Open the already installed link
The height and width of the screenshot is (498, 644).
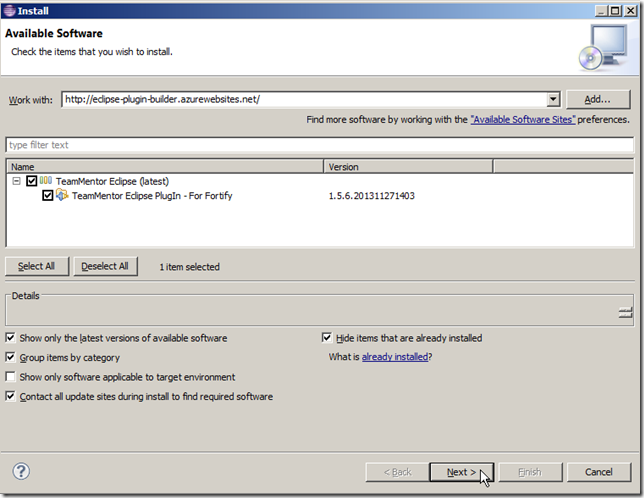point(395,357)
